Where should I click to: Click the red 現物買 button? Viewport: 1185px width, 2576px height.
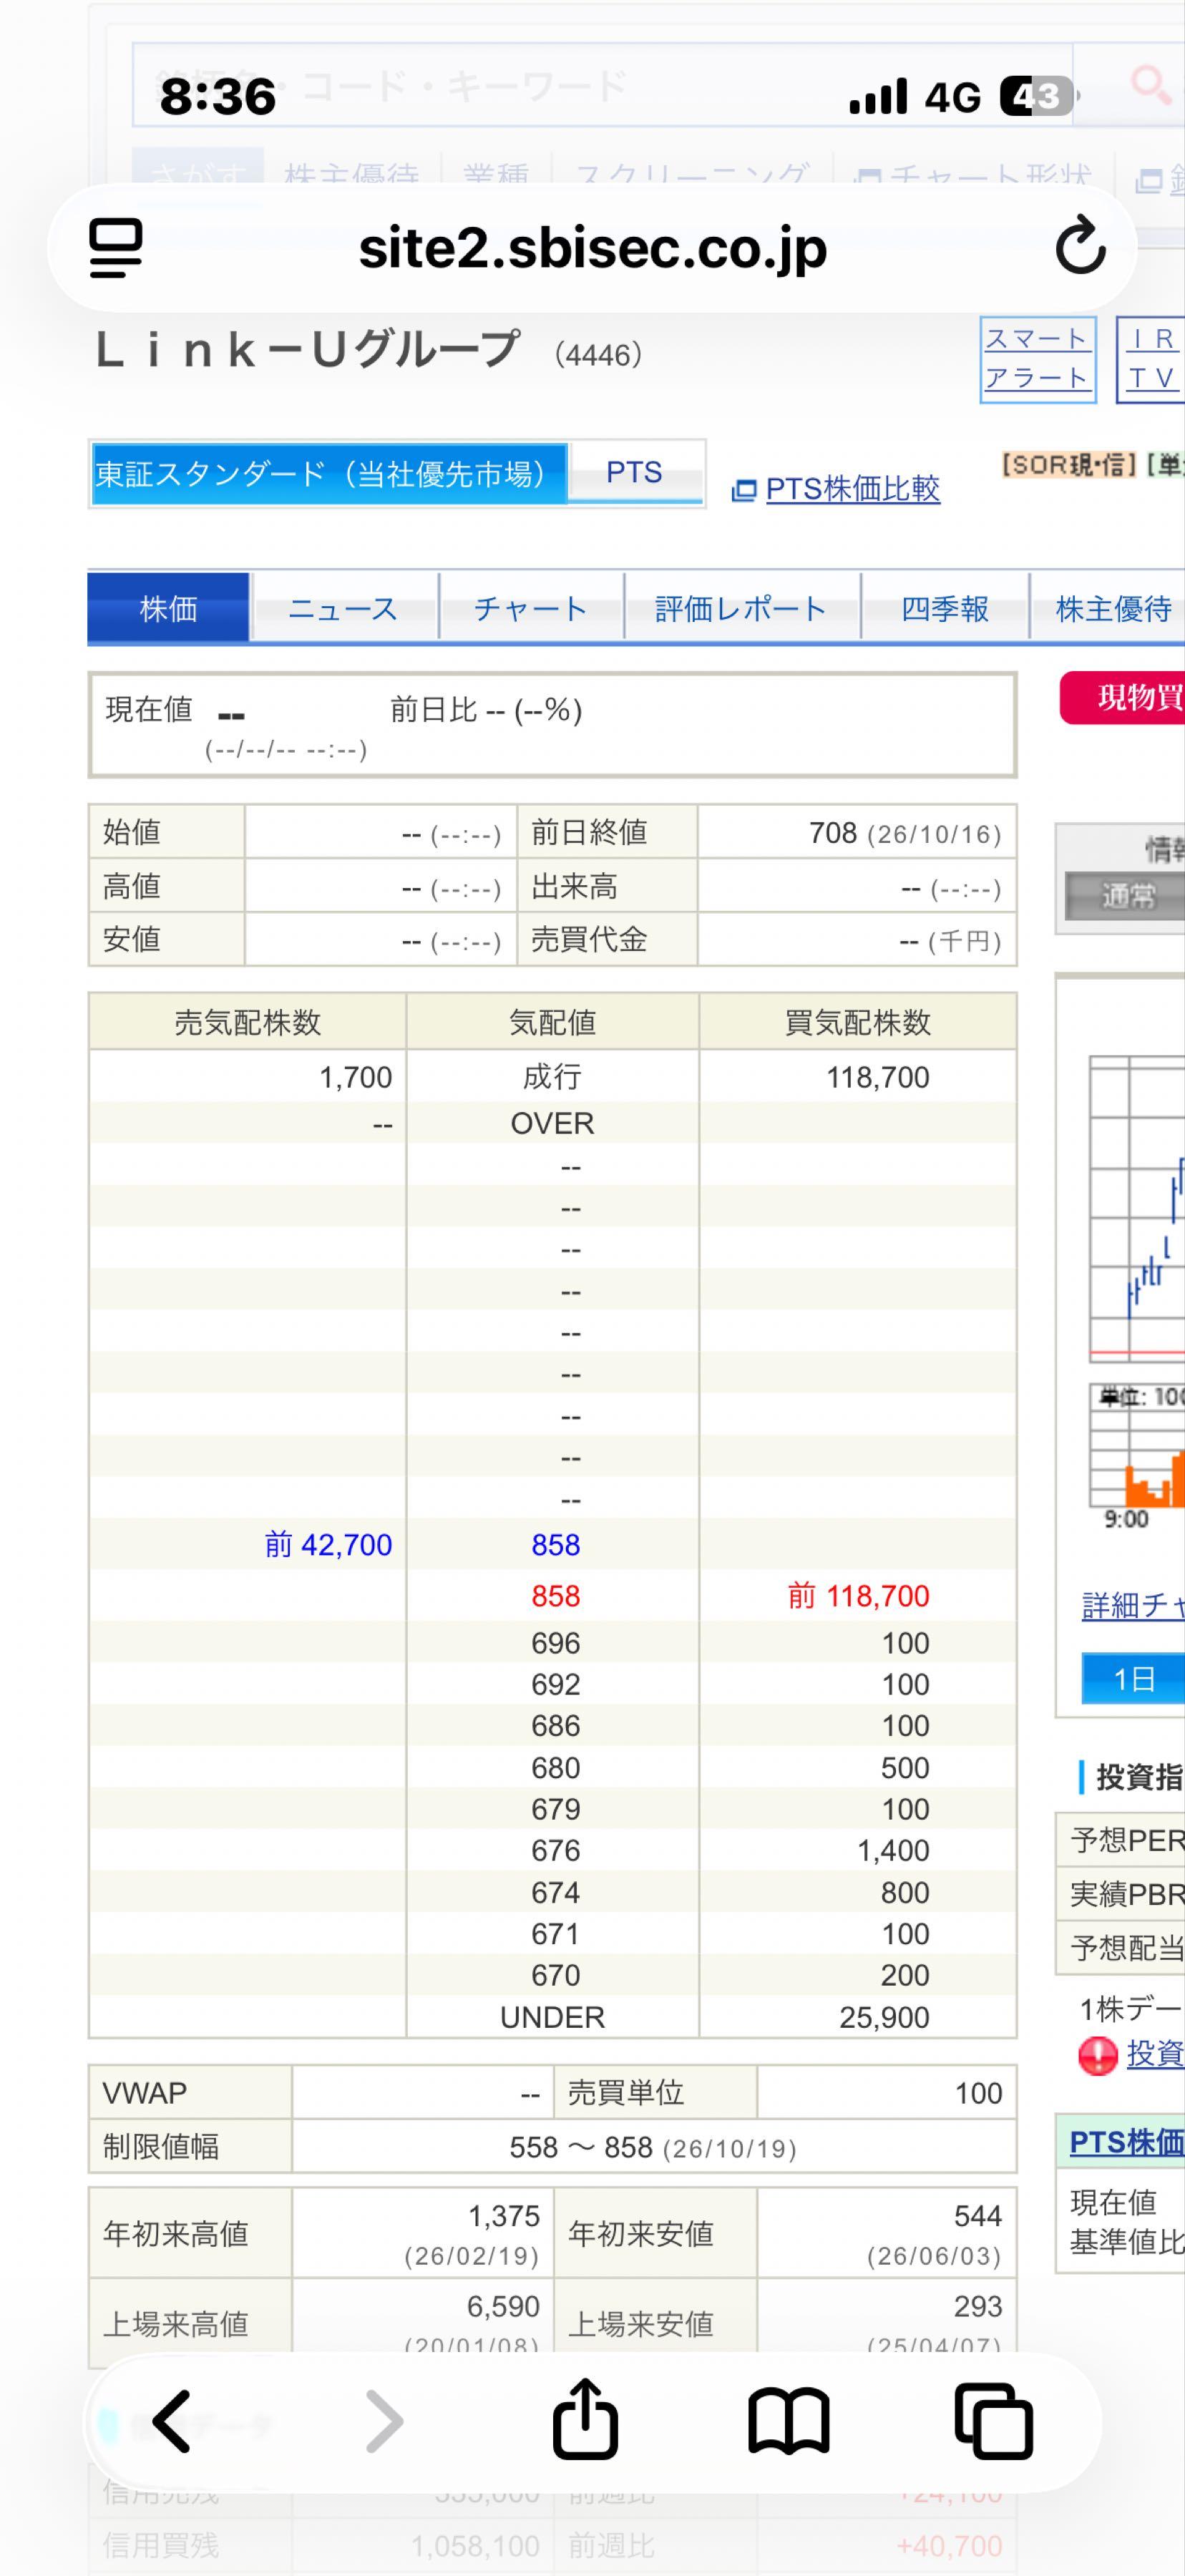pyautogui.click(x=1123, y=697)
